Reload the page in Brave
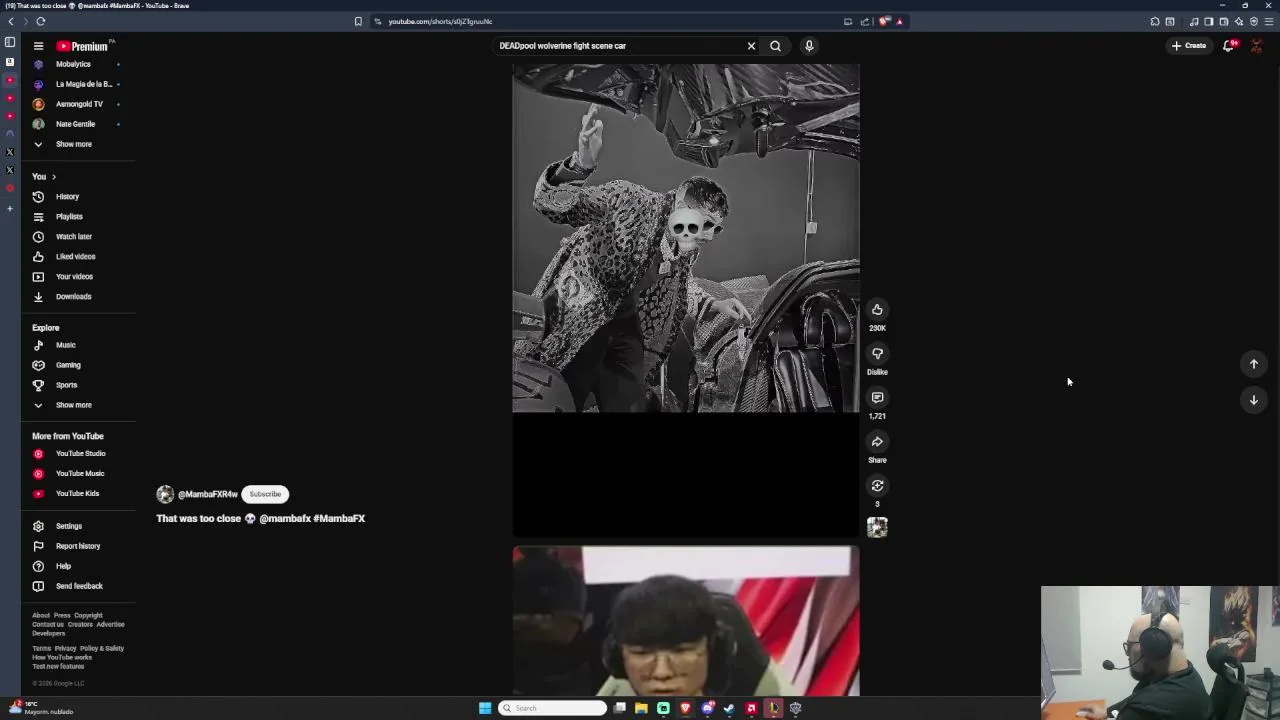 [40, 21]
